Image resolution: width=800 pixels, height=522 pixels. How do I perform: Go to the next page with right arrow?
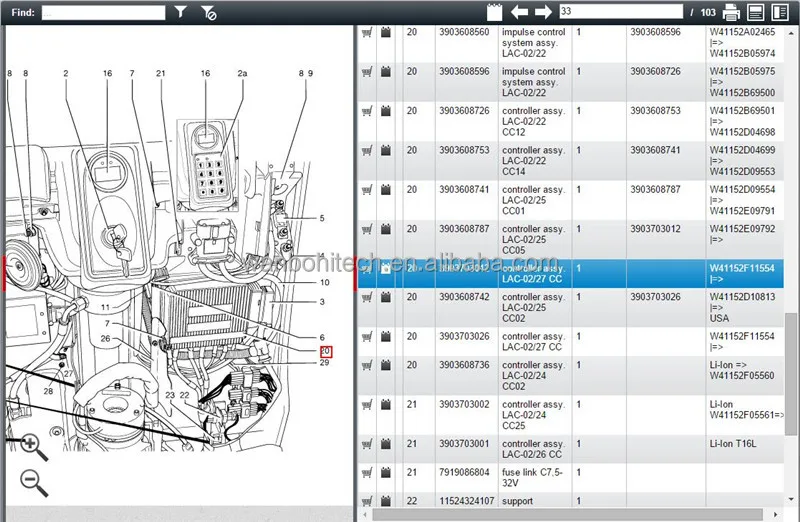click(x=543, y=12)
